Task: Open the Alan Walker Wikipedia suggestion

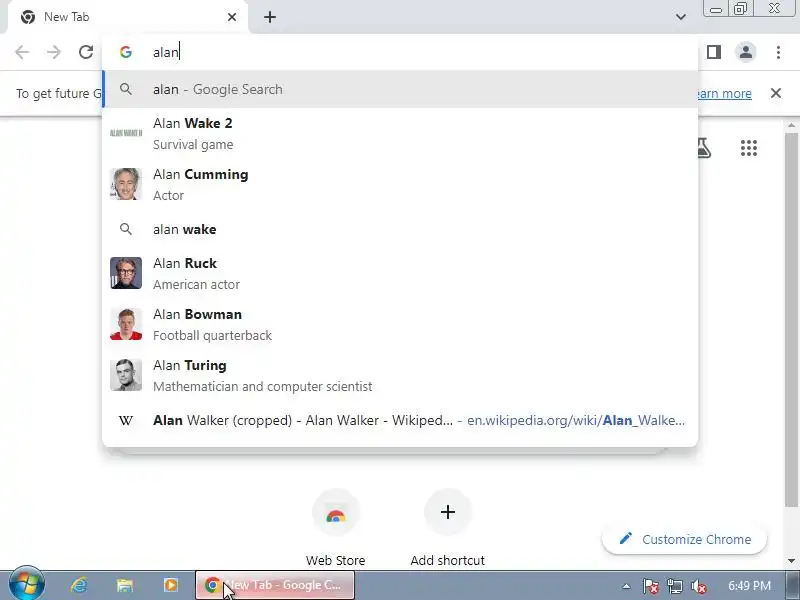Action: tap(400, 420)
